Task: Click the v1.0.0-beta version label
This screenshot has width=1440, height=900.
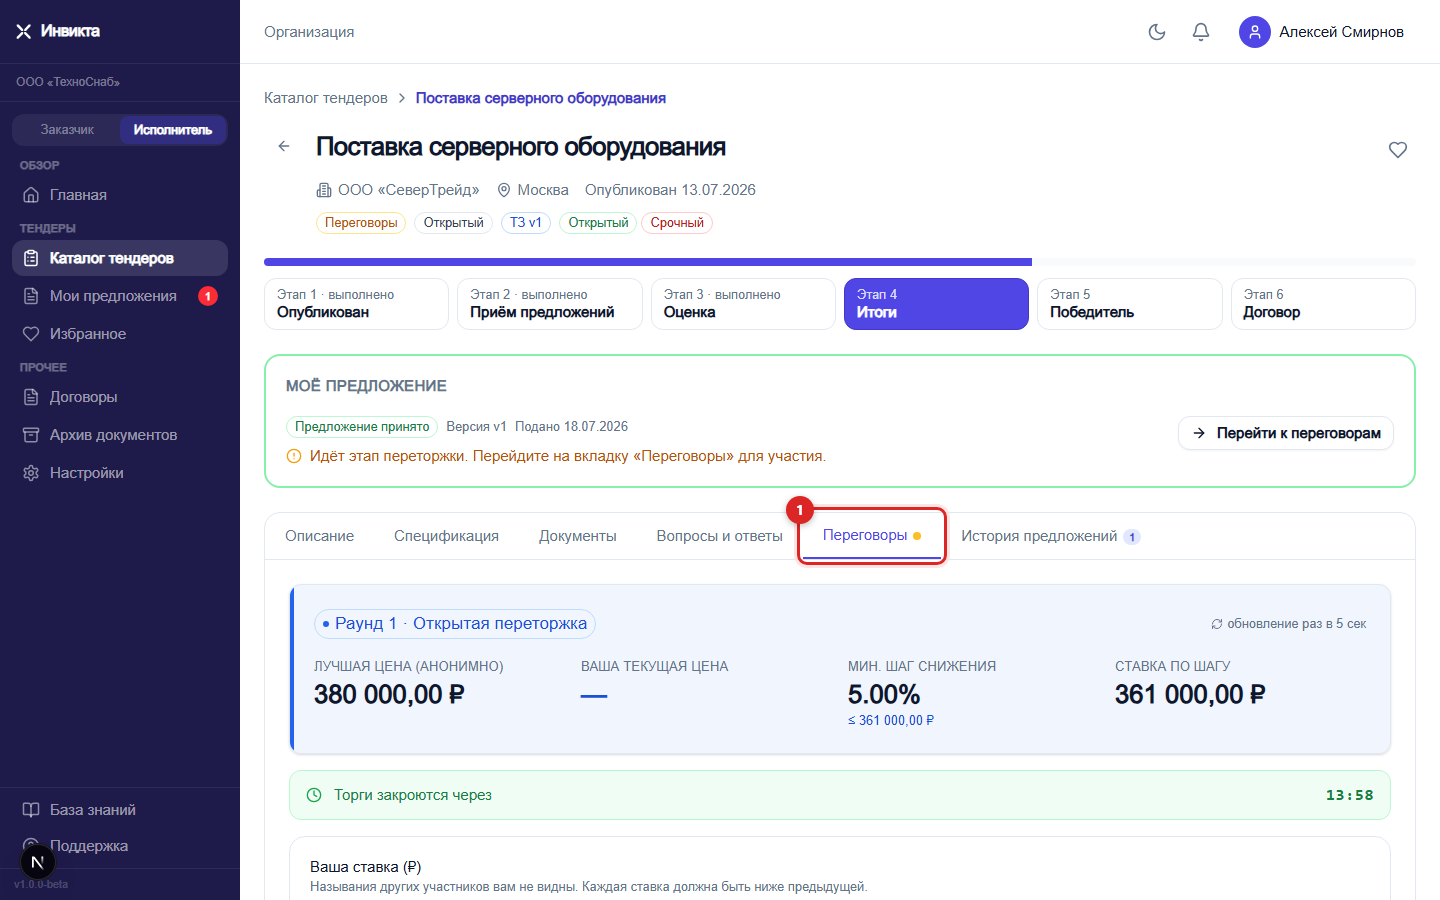Action: click(41, 884)
